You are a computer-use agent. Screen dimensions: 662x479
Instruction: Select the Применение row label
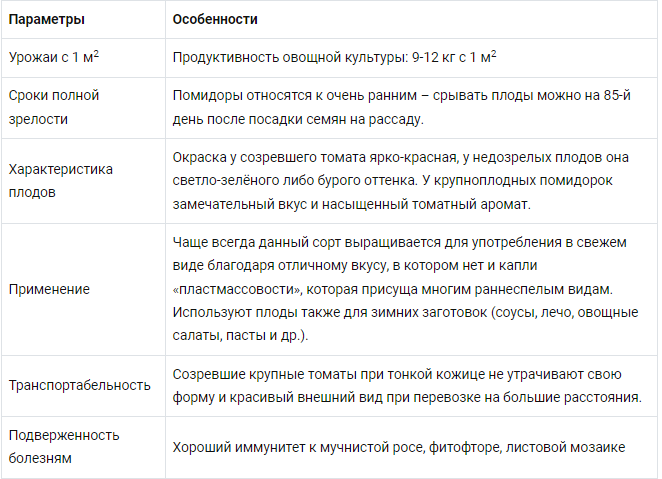pyautogui.click(x=49, y=290)
